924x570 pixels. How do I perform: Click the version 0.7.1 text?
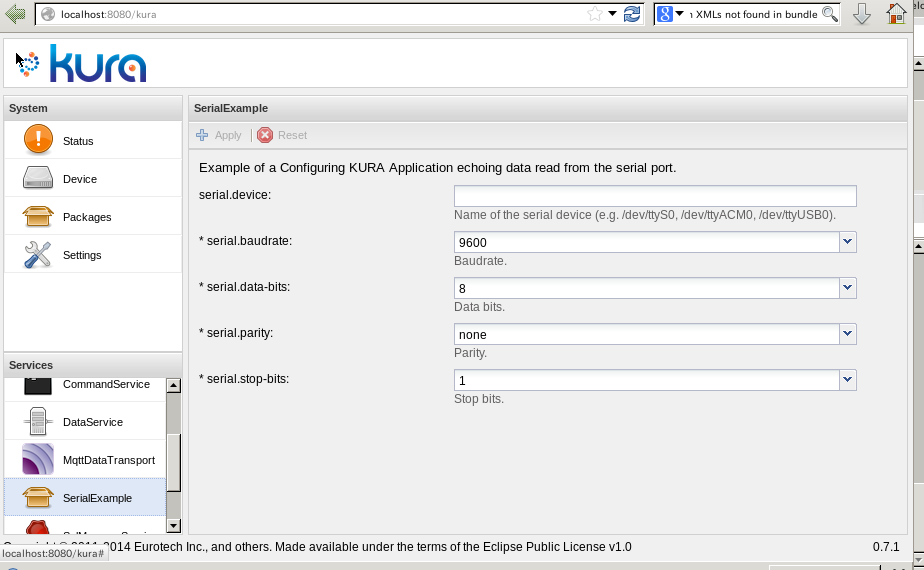click(x=886, y=547)
